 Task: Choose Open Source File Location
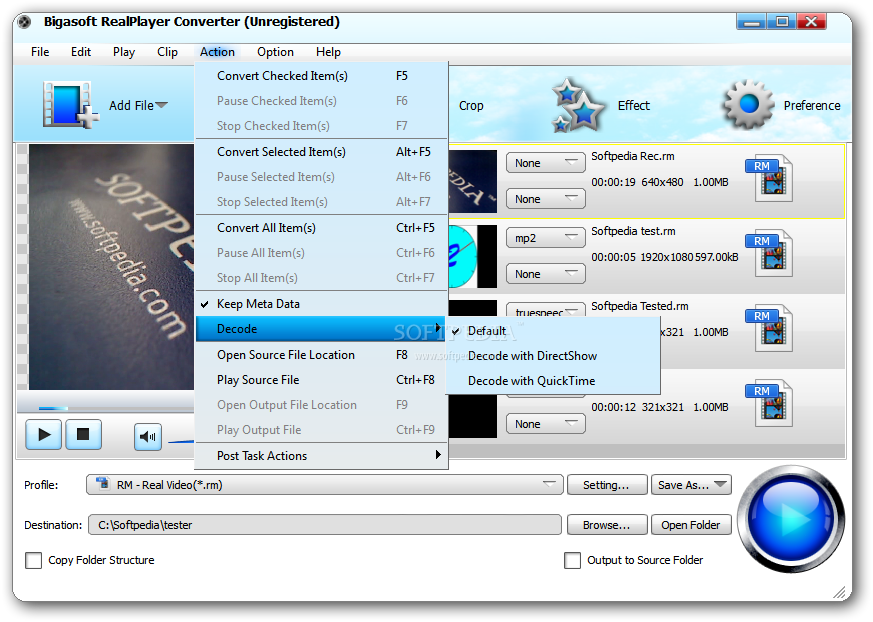322,355
